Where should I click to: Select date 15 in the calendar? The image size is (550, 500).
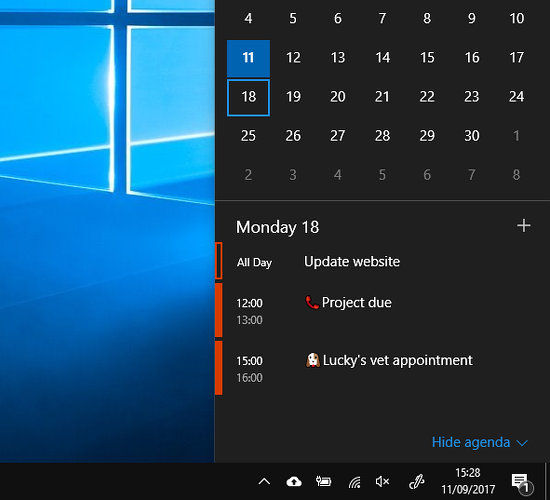427,58
